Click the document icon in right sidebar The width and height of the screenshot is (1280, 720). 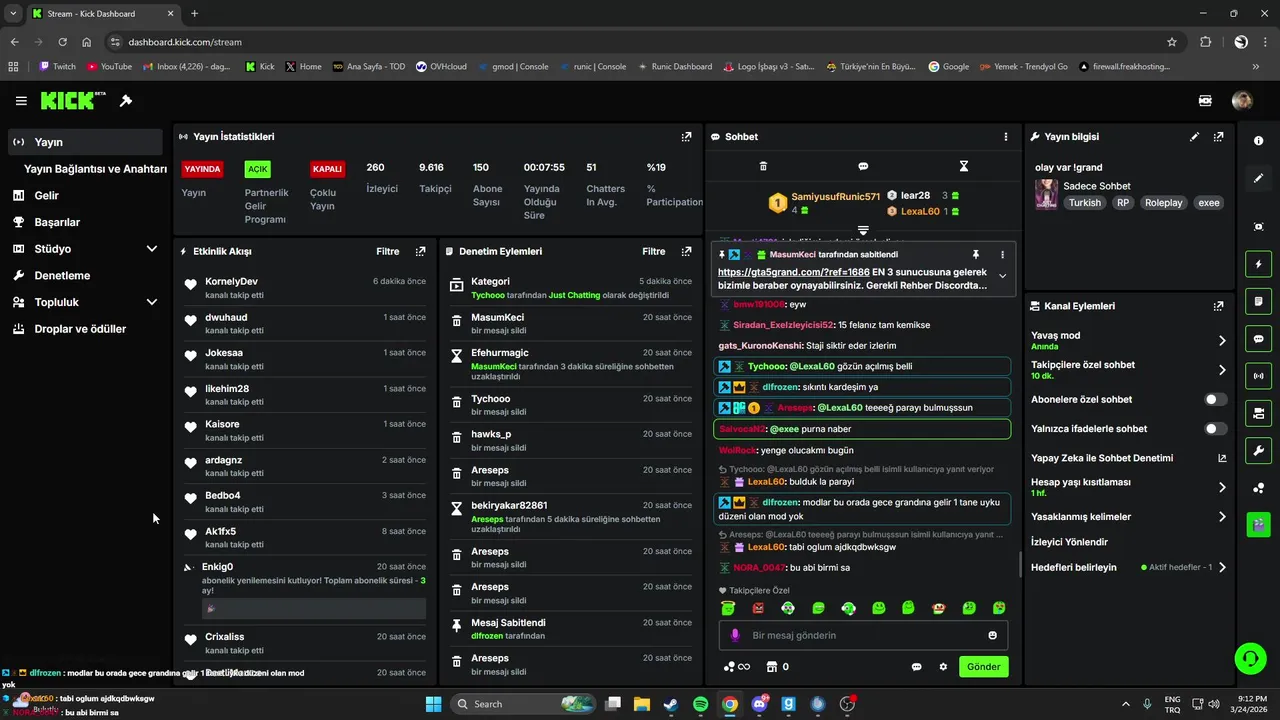coord(1258,302)
